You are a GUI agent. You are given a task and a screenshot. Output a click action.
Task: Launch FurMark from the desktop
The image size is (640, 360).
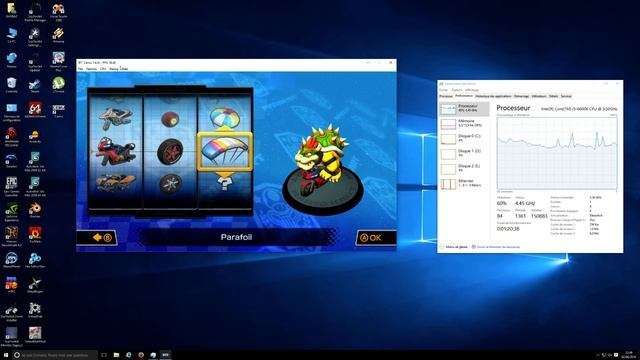(35, 235)
